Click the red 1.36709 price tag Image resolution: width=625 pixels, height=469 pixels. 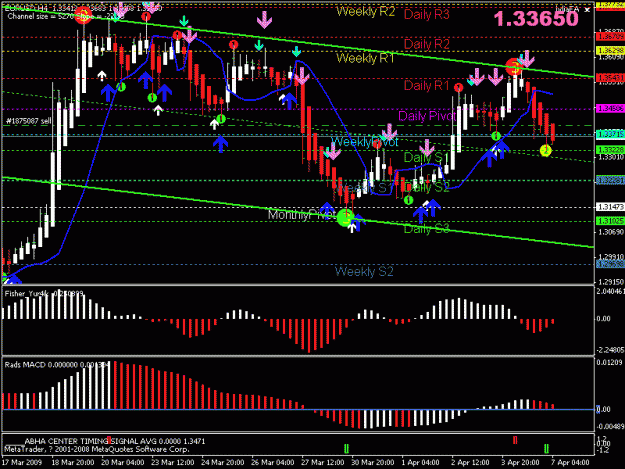(610, 37)
